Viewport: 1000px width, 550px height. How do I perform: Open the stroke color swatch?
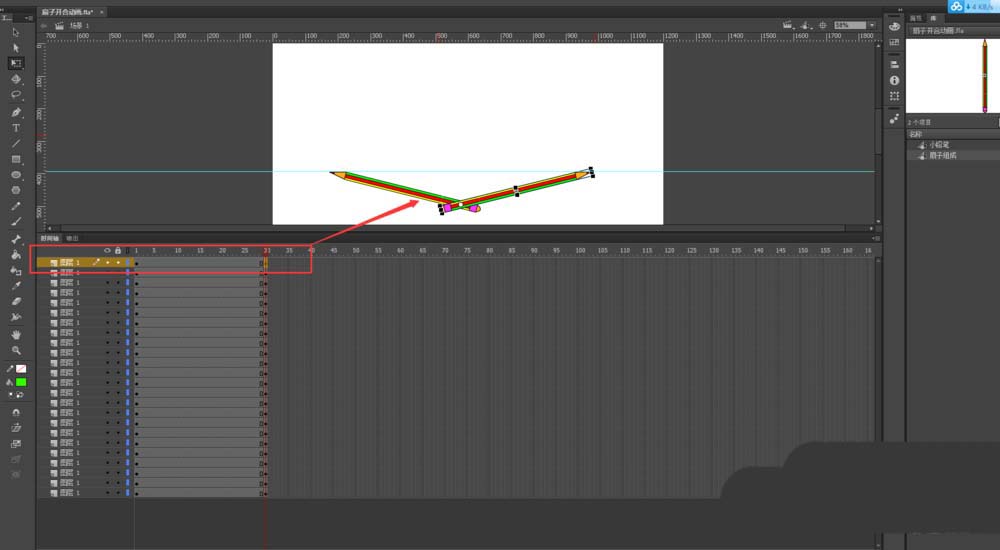[21, 369]
